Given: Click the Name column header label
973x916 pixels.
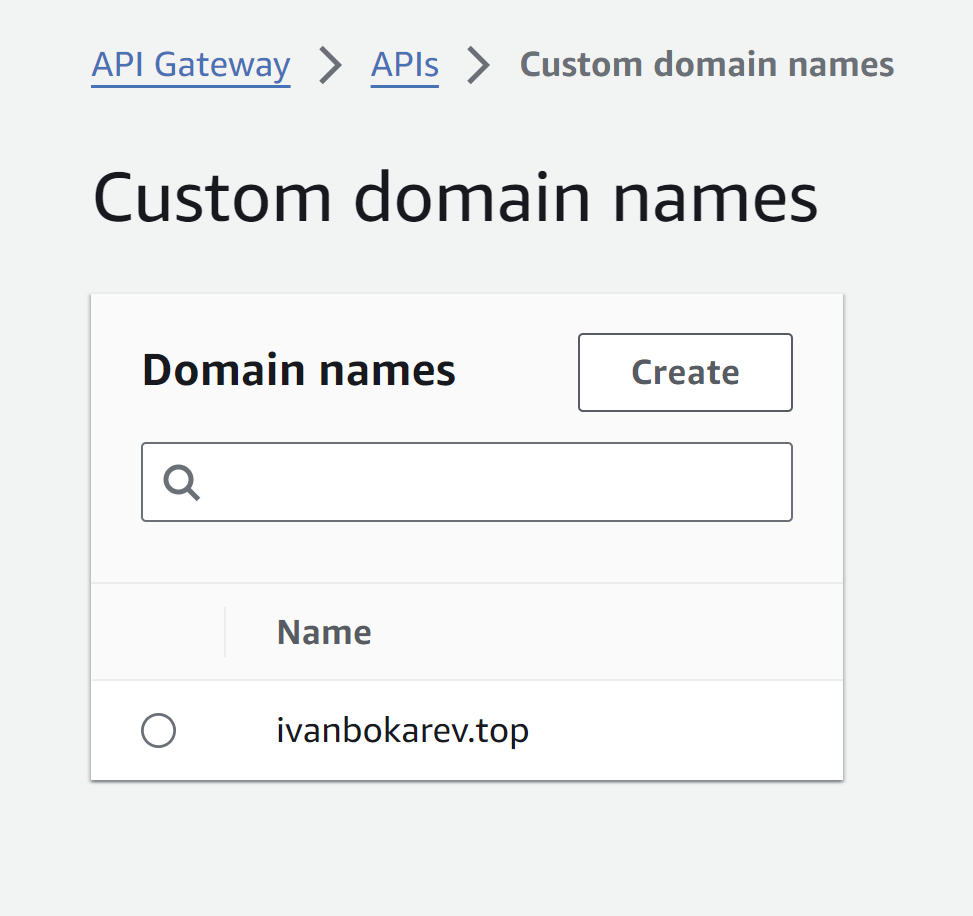Looking at the screenshot, I should point(323,632).
